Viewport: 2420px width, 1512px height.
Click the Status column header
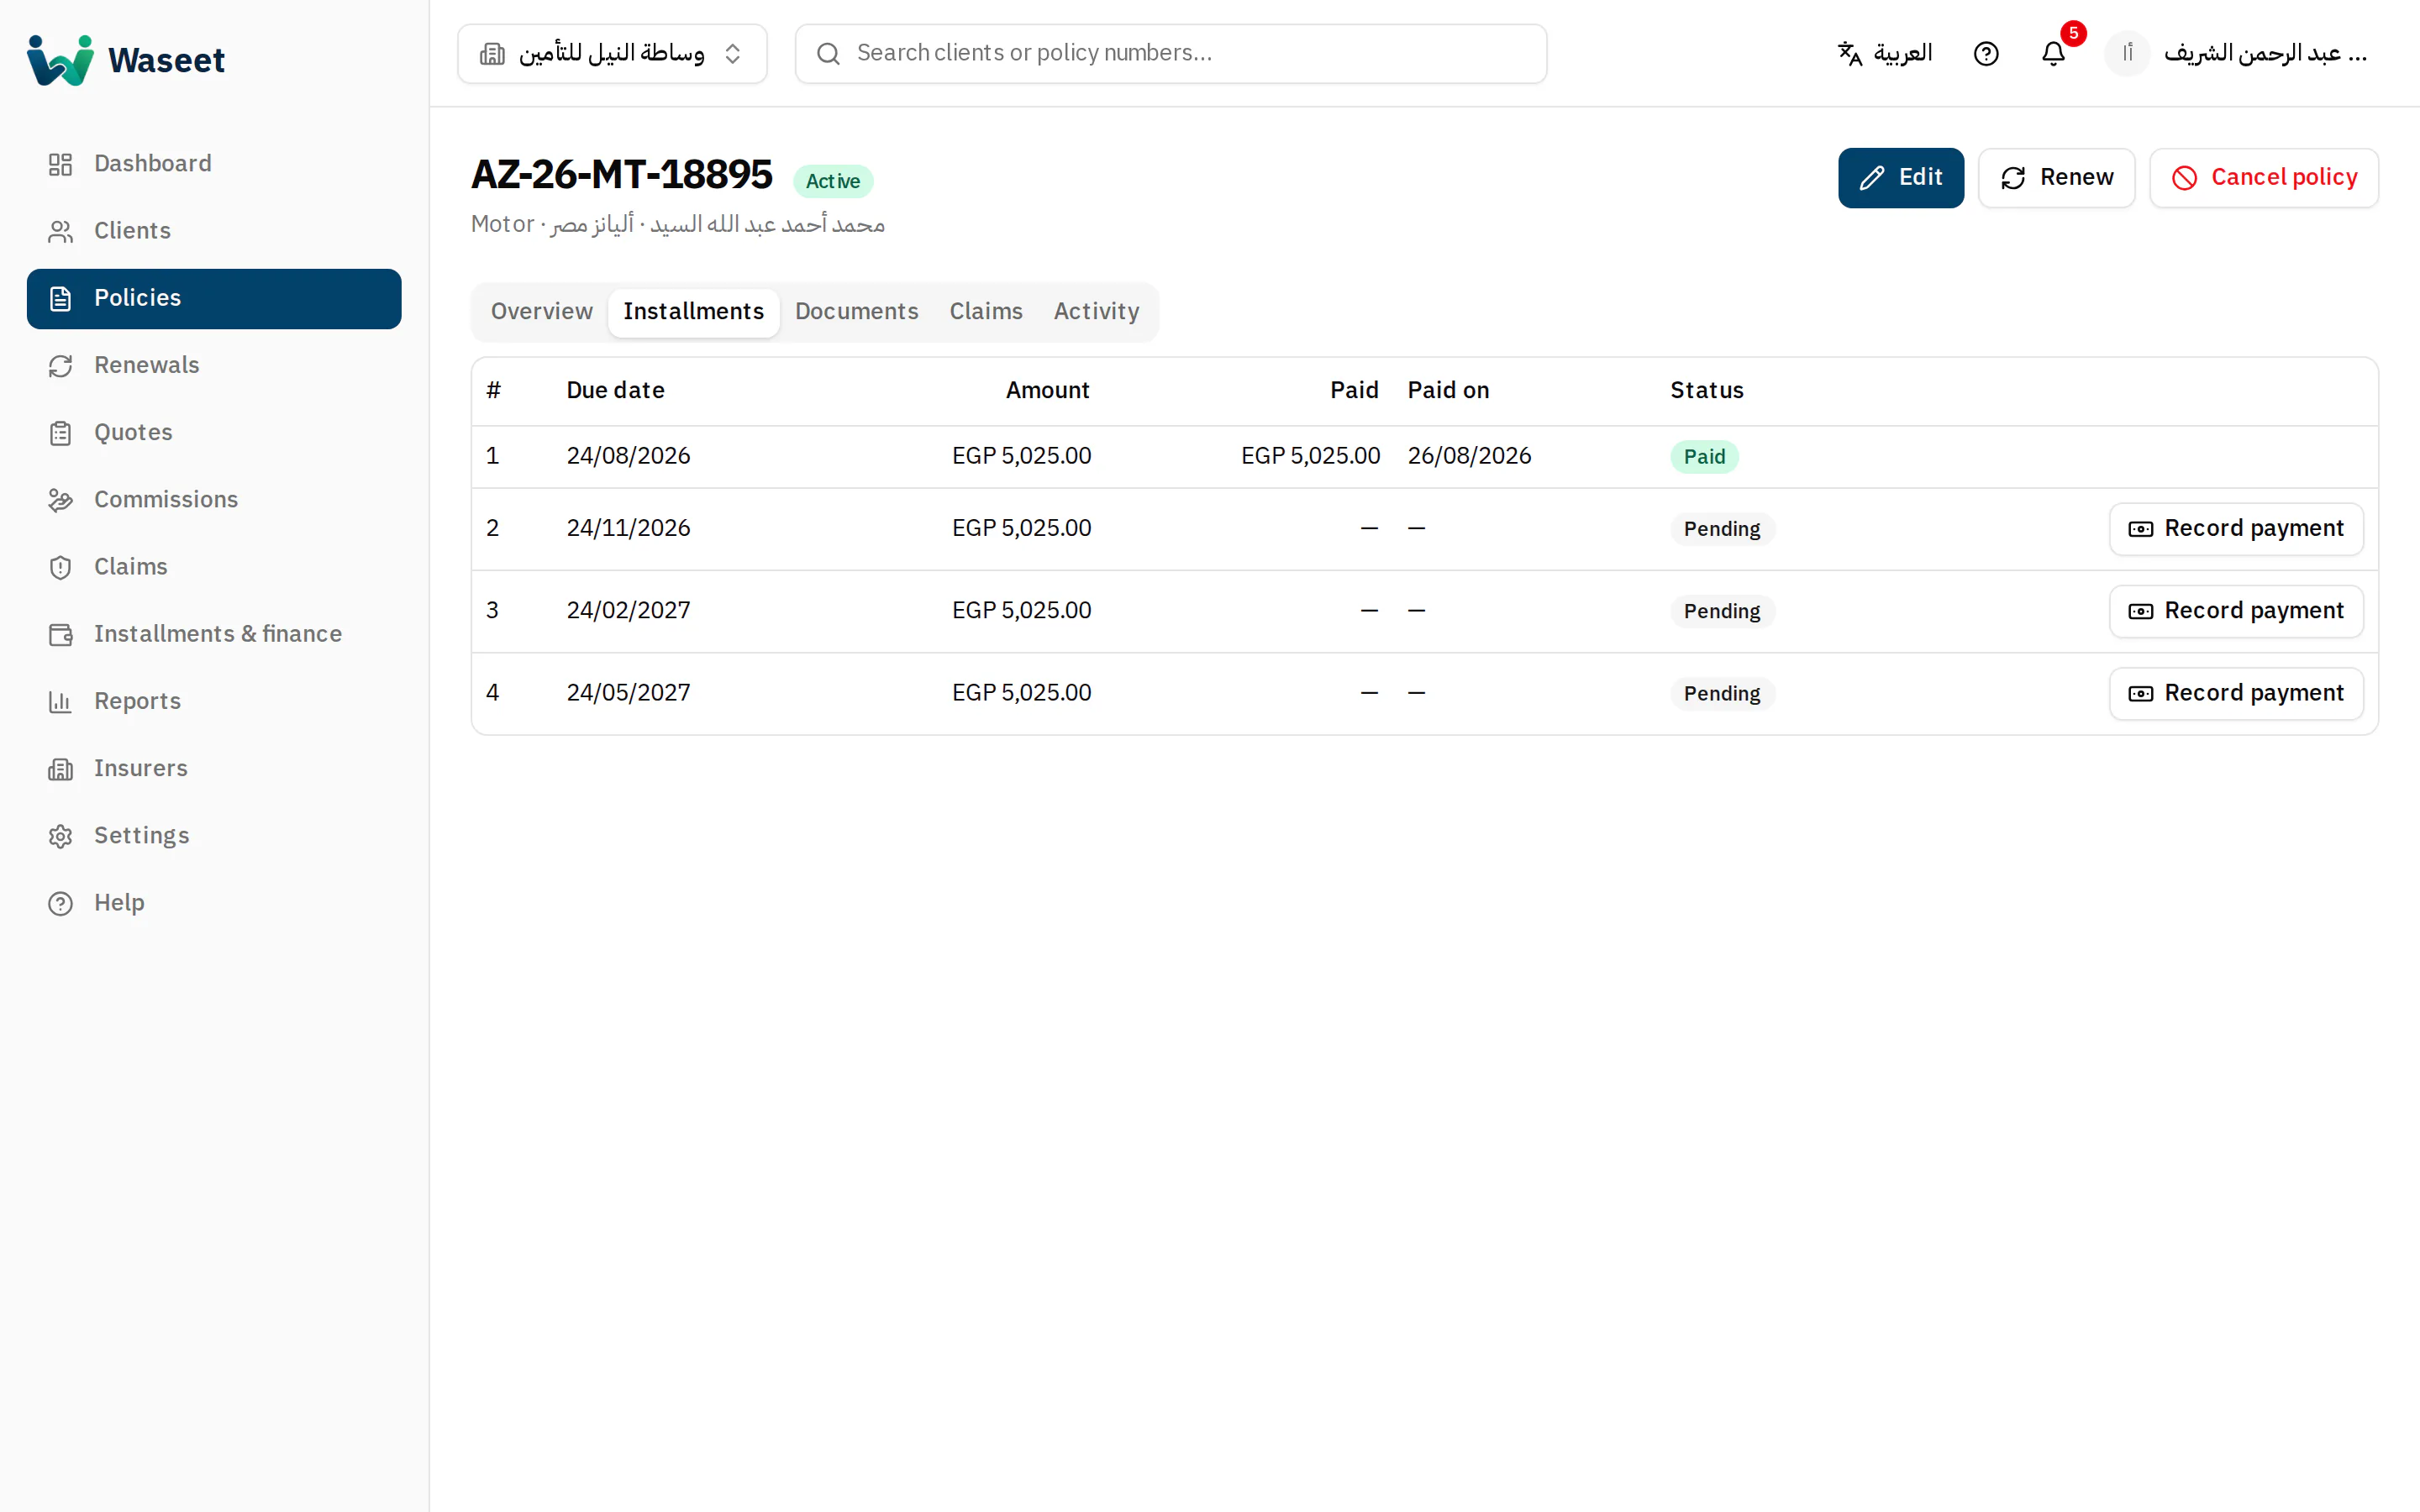(x=1706, y=391)
